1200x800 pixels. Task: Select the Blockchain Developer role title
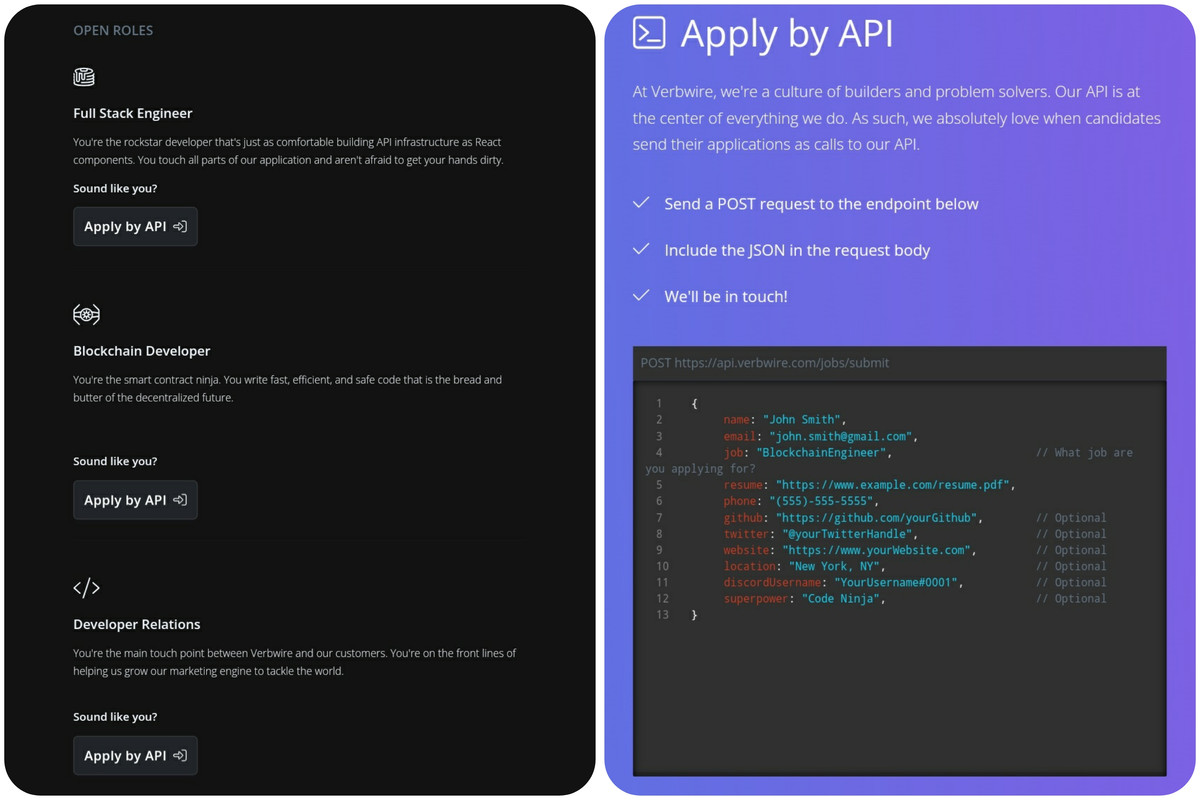tap(141, 351)
